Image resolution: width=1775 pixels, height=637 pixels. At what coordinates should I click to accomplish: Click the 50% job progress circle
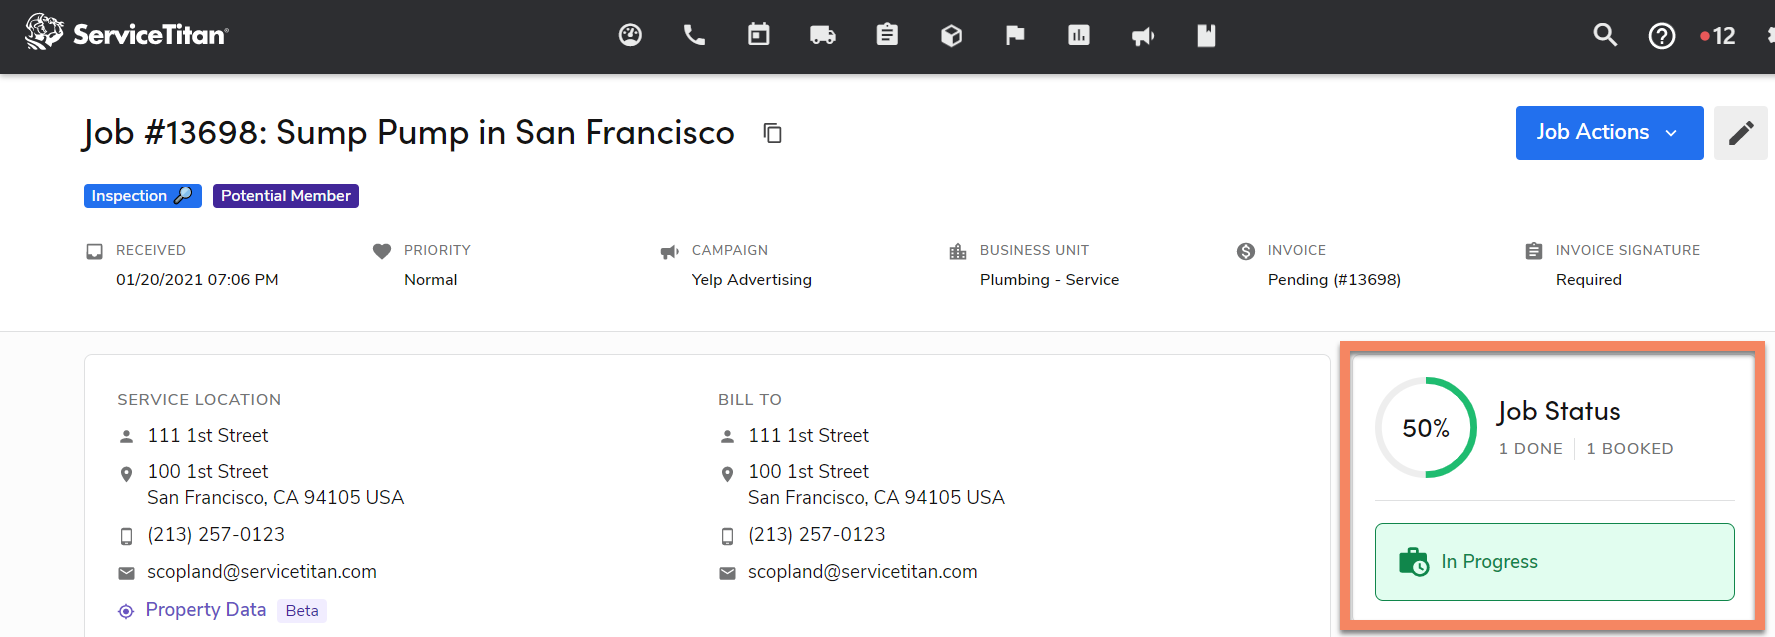click(x=1426, y=428)
